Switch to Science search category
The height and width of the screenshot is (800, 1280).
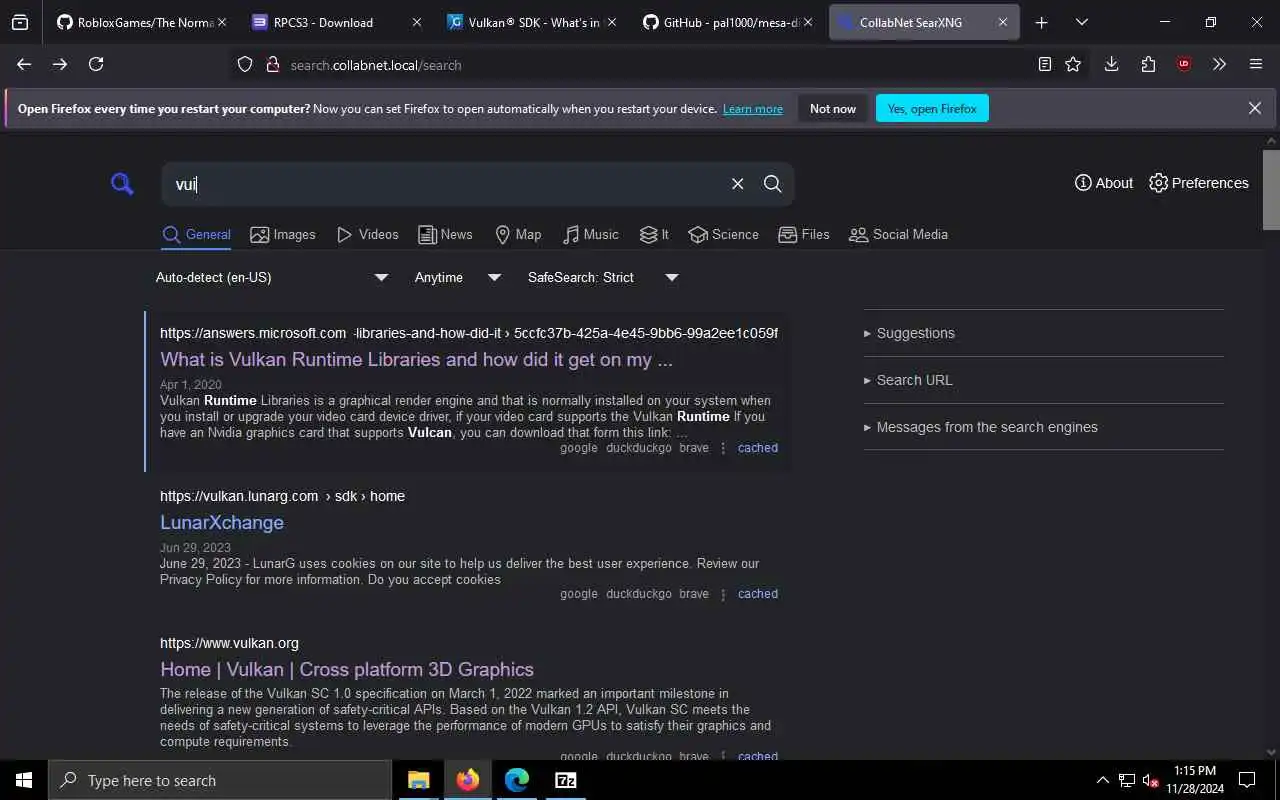click(724, 234)
